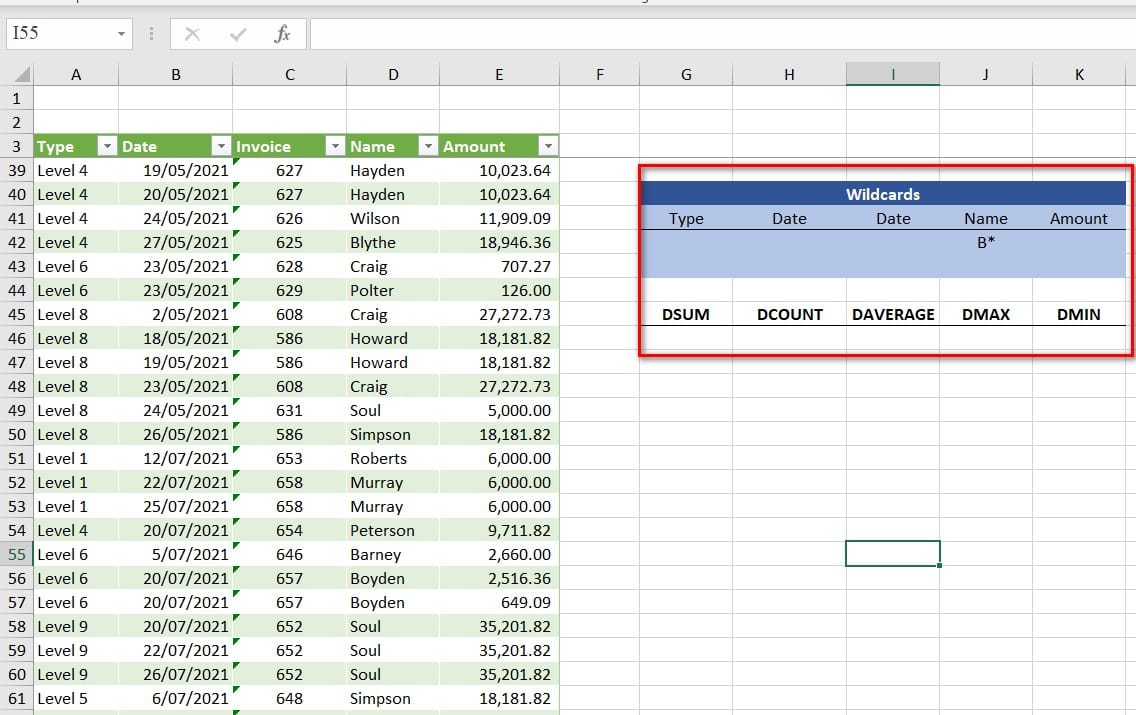
Task: Open the Date column filter dropdown
Action: (220, 146)
